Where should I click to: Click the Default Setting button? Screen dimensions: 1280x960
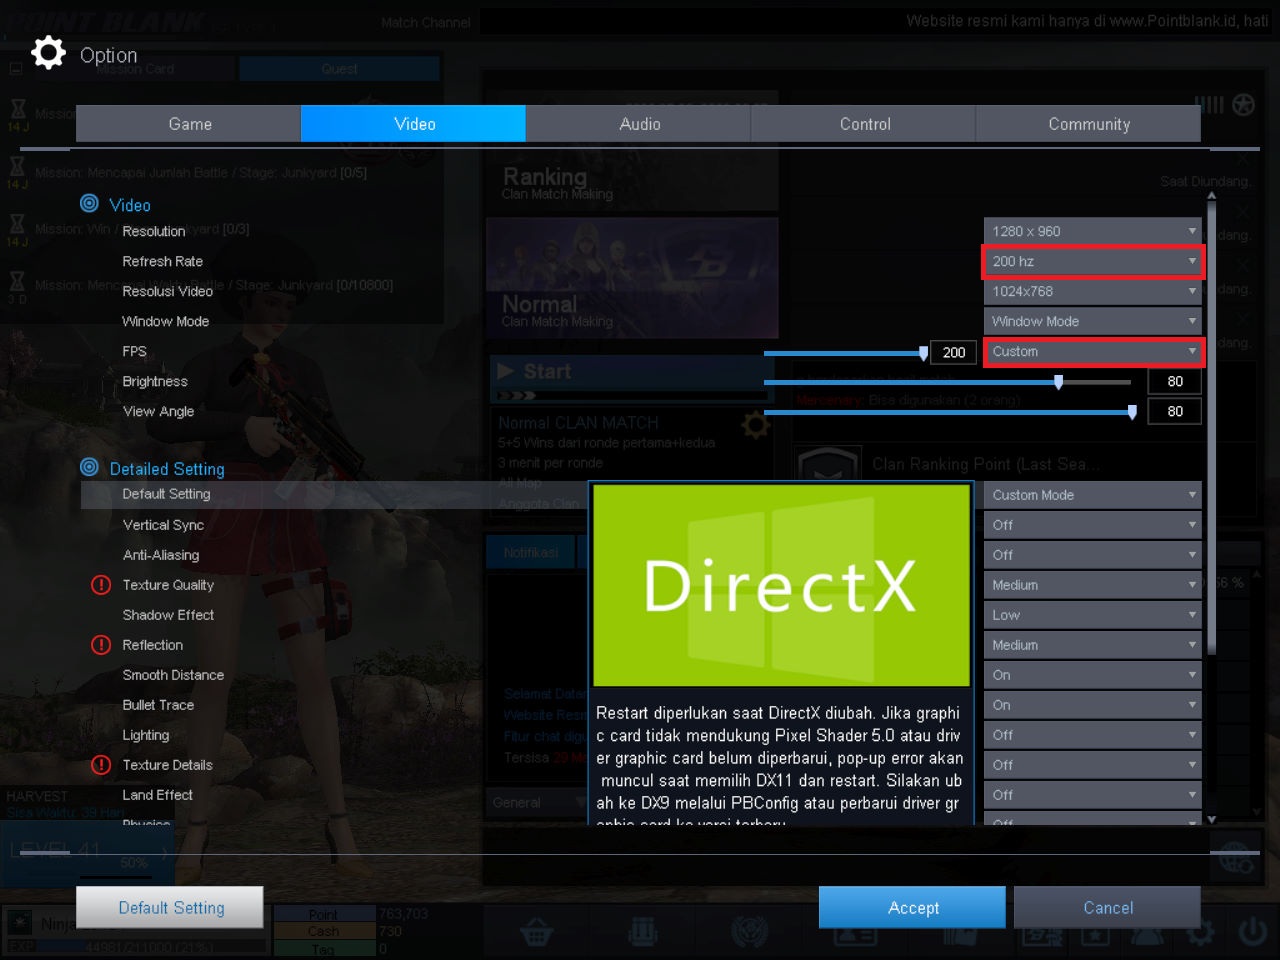click(x=170, y=907)
